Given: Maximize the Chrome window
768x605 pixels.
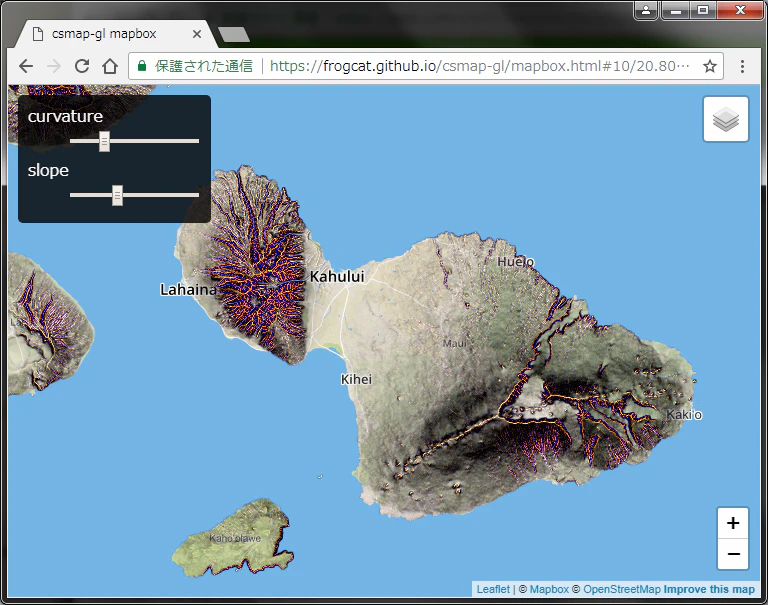Looking at the screenshot, I should [x=703, y=10].
